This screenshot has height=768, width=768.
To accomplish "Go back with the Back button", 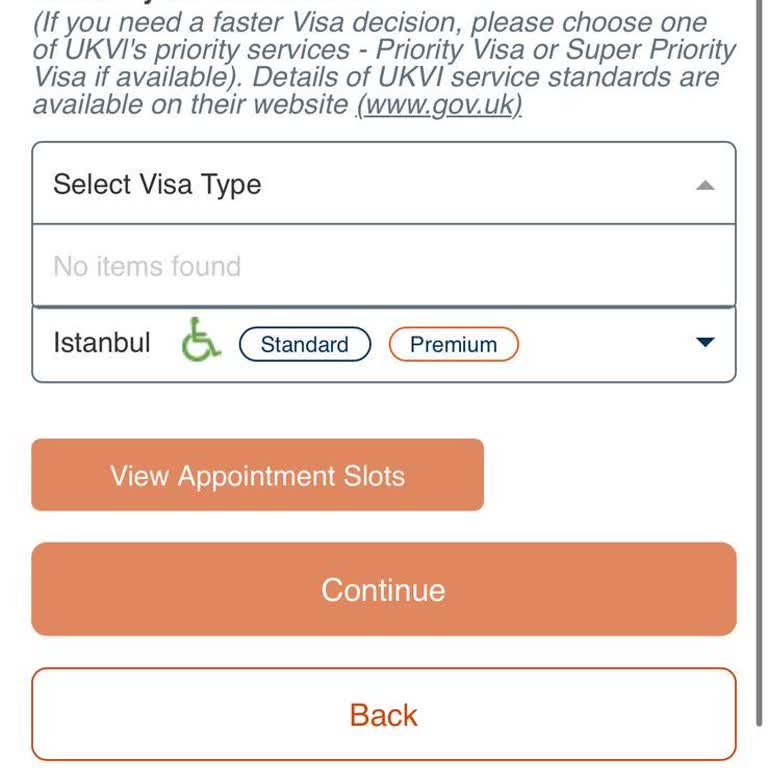I will point(384,714).
